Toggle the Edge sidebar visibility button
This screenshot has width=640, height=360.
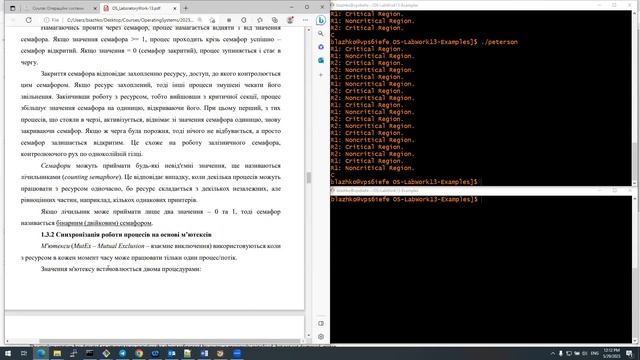tap(321, 323)
